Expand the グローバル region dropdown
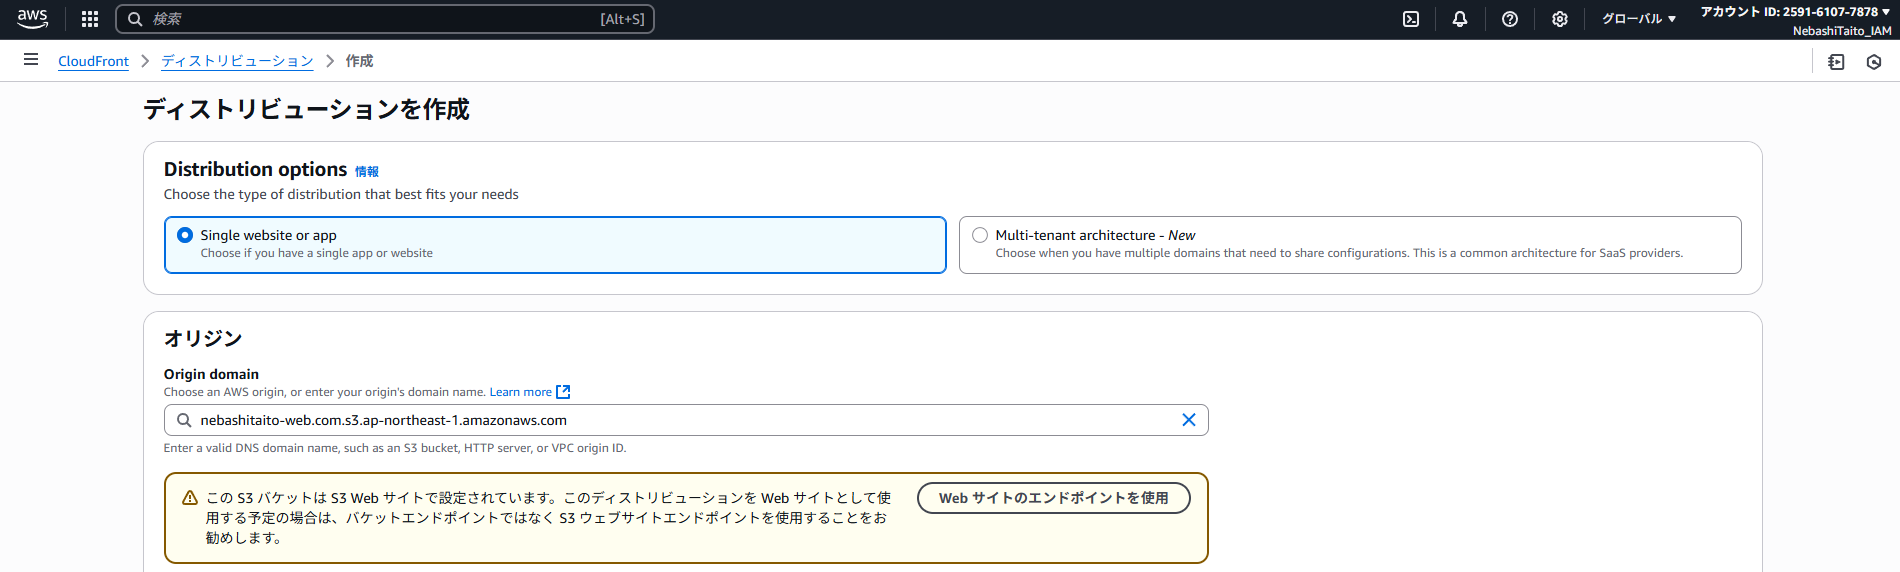 coord(1638,19)
